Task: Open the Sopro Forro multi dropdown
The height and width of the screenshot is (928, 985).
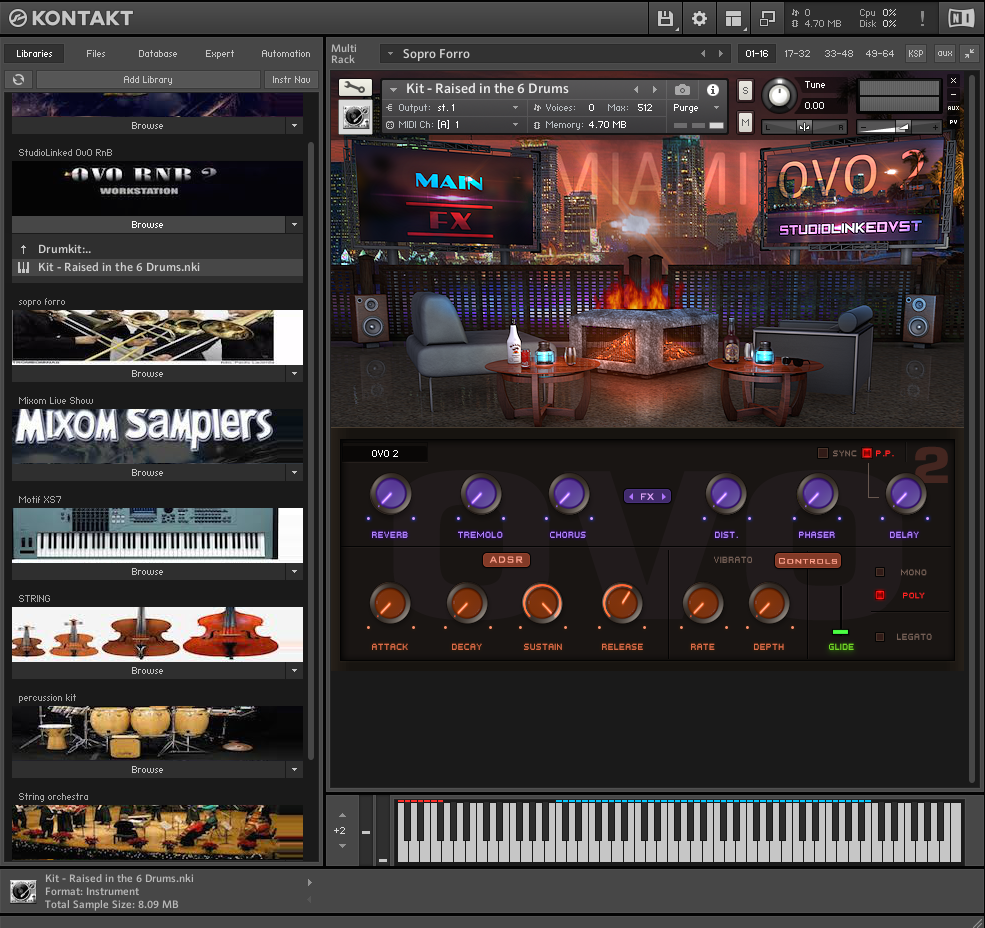Action: coord(390,54)
